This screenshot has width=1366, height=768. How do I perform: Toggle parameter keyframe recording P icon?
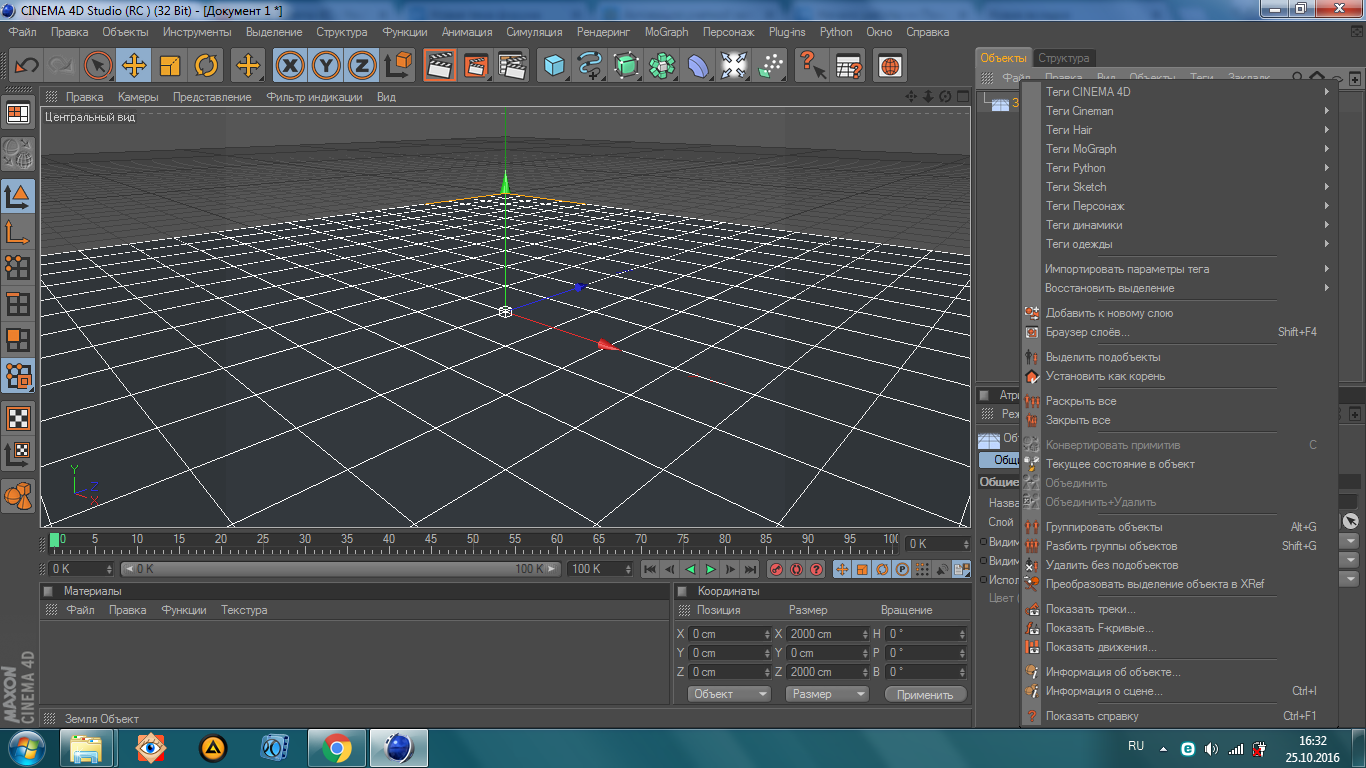pos(902,569)
